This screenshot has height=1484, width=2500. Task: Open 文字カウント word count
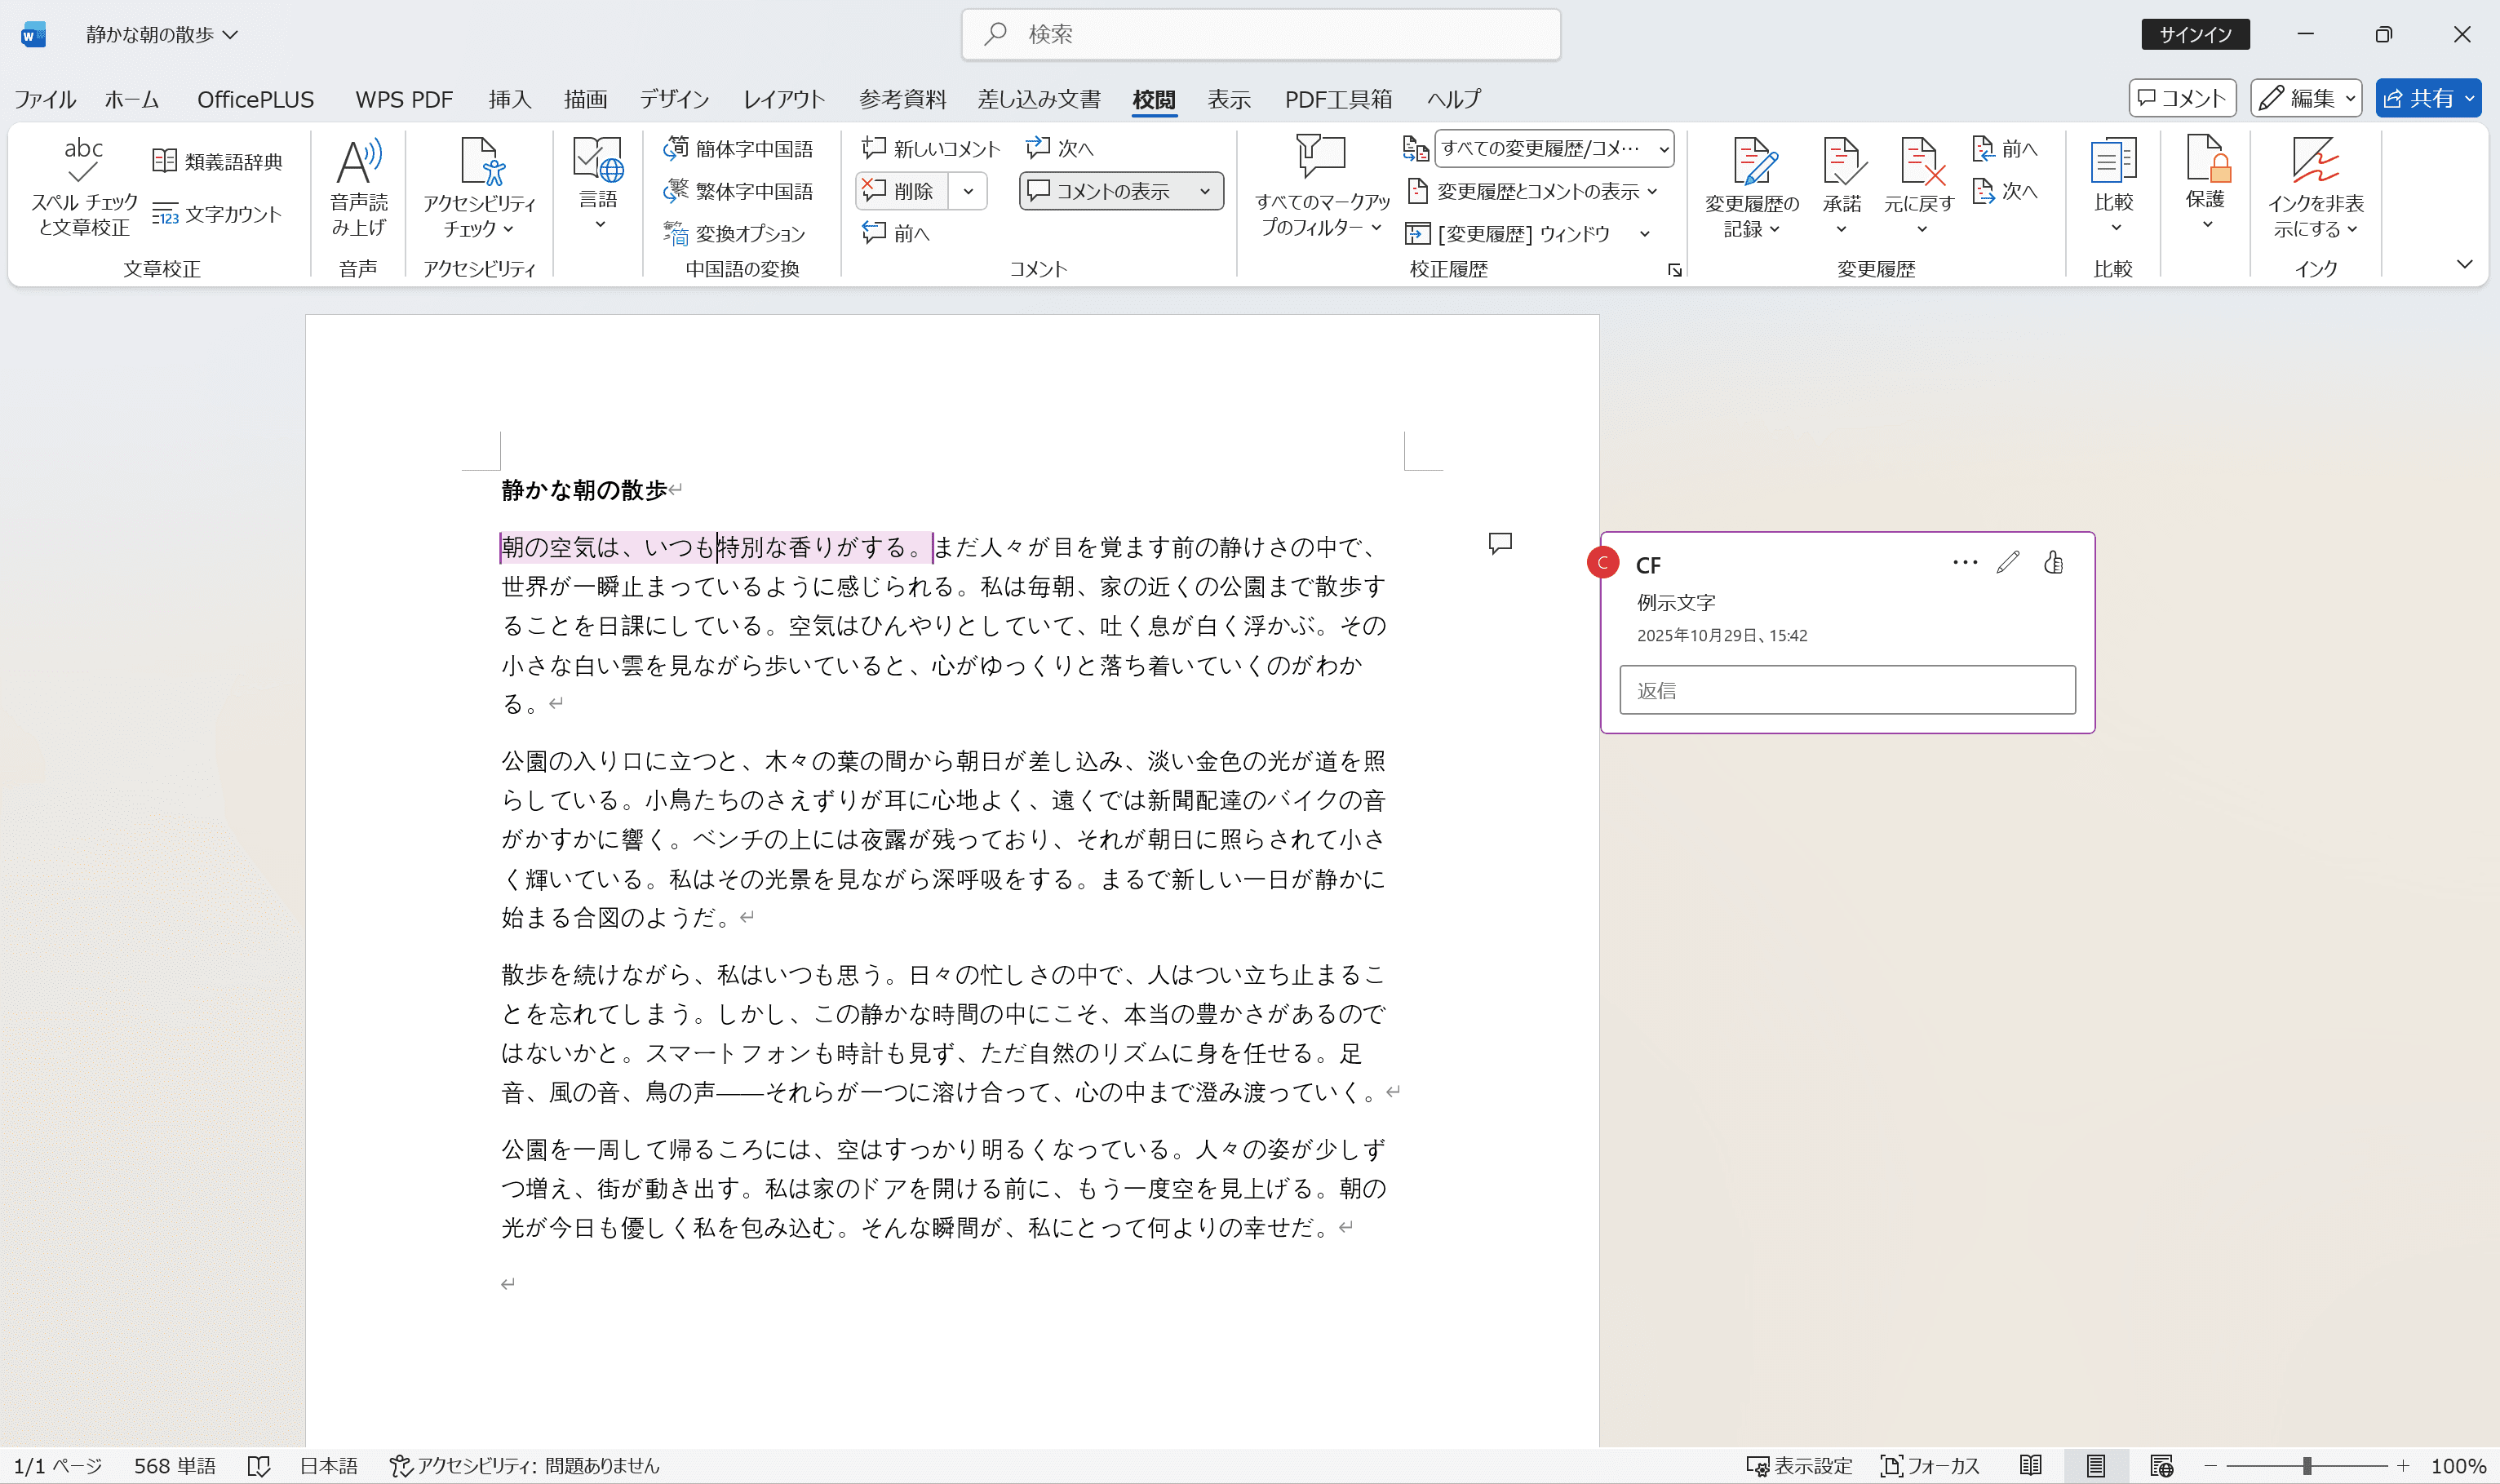tap(218, 213)
